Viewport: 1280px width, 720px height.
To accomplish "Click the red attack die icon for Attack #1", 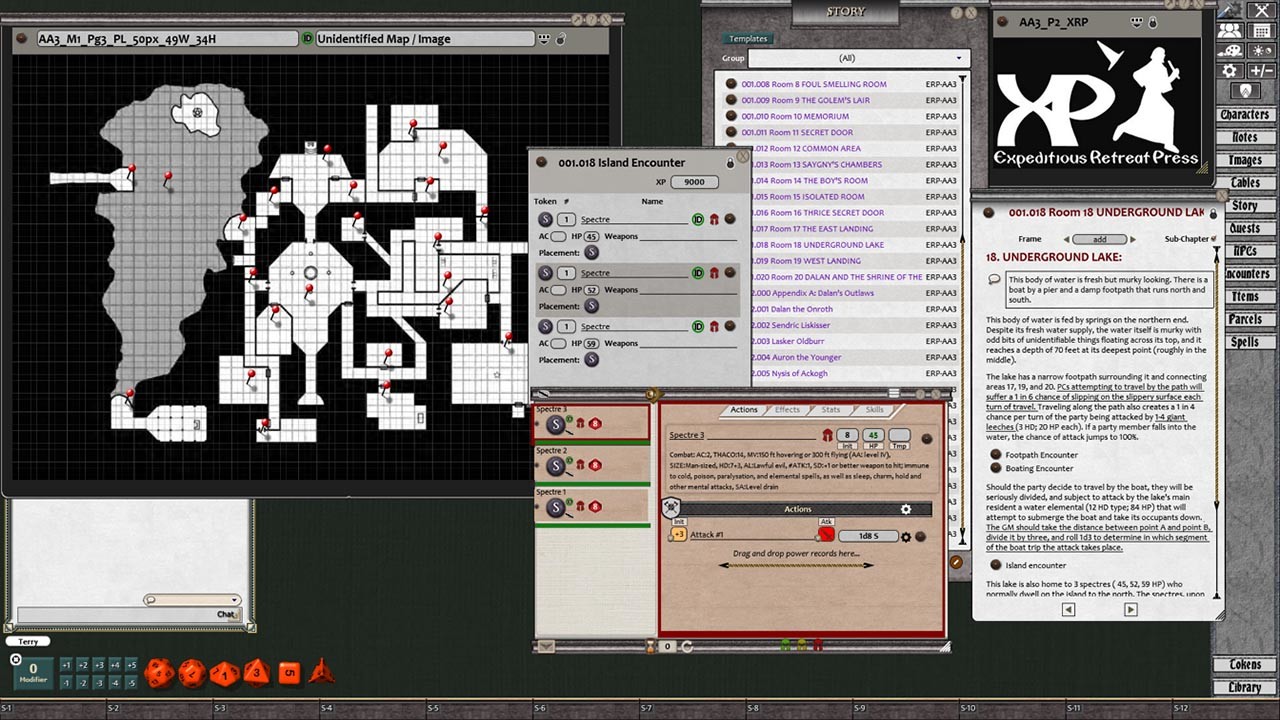I will coord(825,535).
